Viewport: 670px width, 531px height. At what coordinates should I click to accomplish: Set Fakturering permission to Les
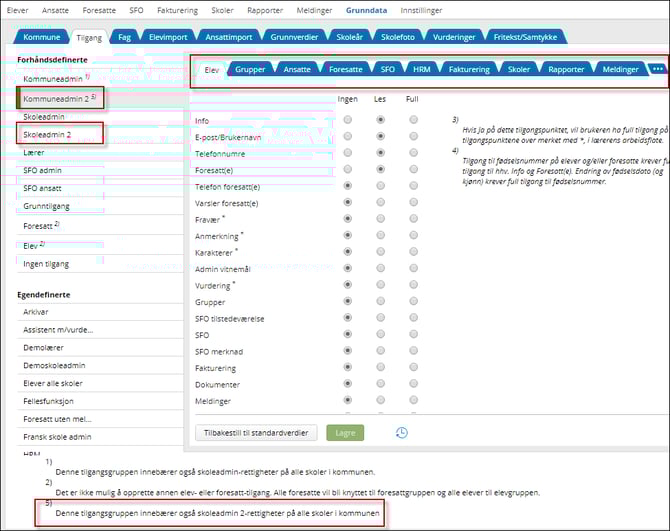tap(380, 368)
